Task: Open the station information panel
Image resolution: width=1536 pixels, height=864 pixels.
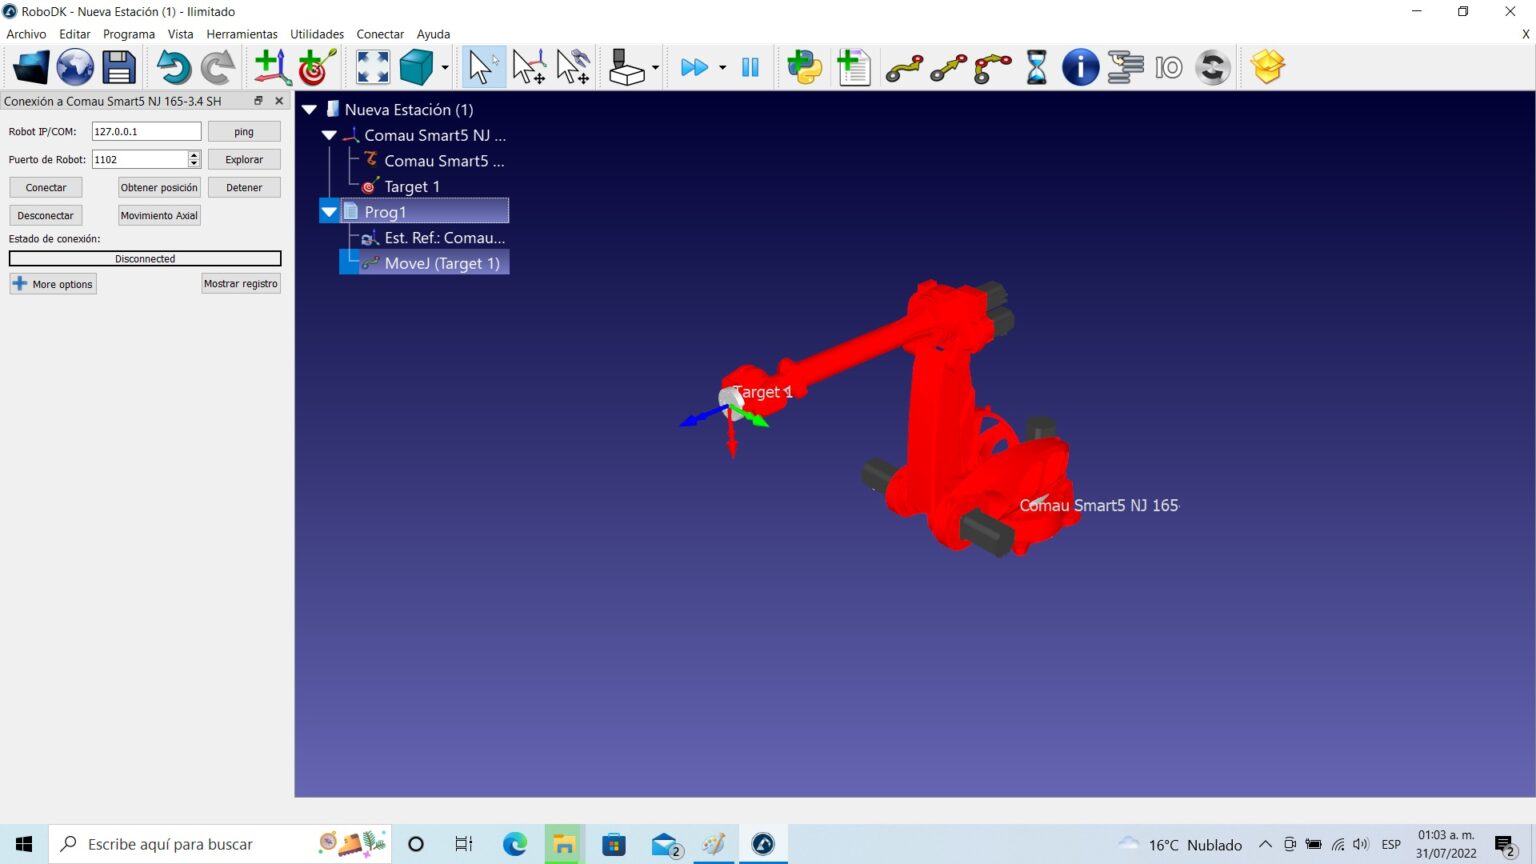Action: (x=1080, y=67)
